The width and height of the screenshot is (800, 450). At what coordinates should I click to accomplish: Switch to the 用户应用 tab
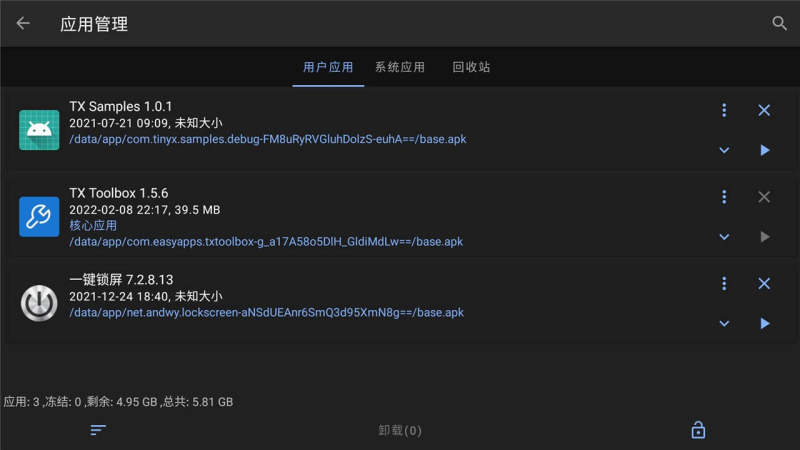(328, 67)
